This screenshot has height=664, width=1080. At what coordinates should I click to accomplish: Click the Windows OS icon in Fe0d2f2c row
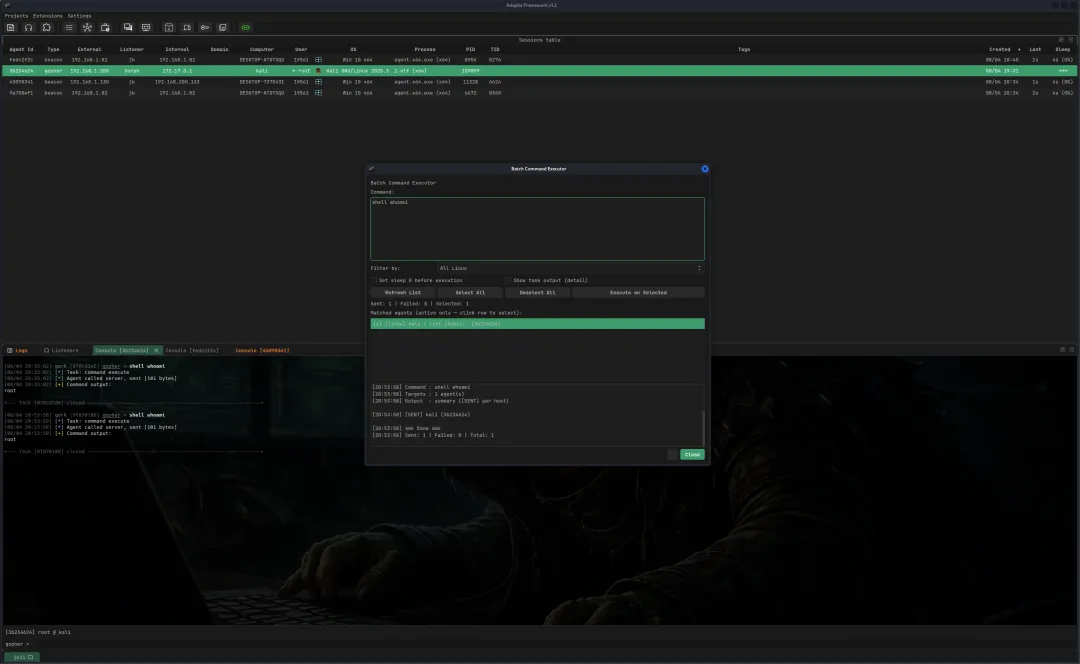pos(318,60)
